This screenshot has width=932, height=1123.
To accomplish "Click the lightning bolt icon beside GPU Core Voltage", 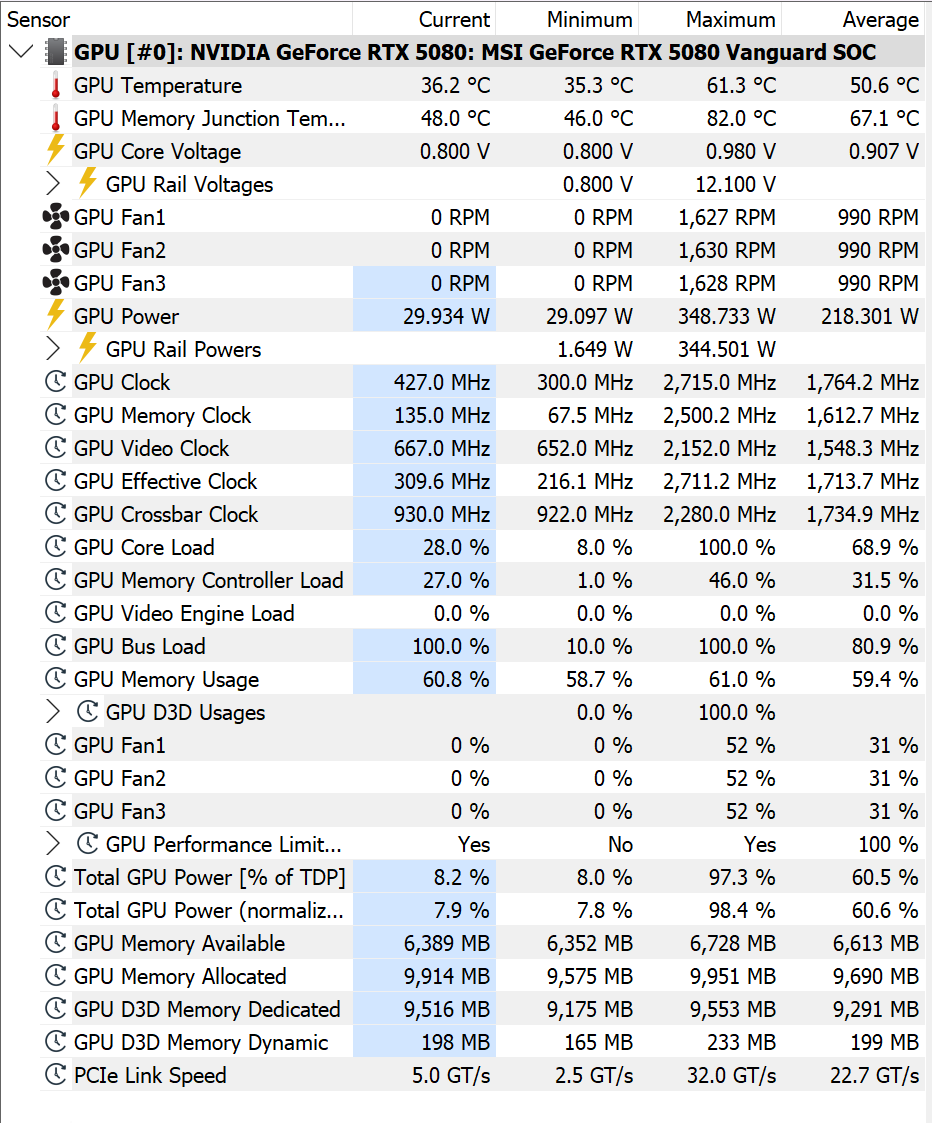I will [x=55, y=150].
